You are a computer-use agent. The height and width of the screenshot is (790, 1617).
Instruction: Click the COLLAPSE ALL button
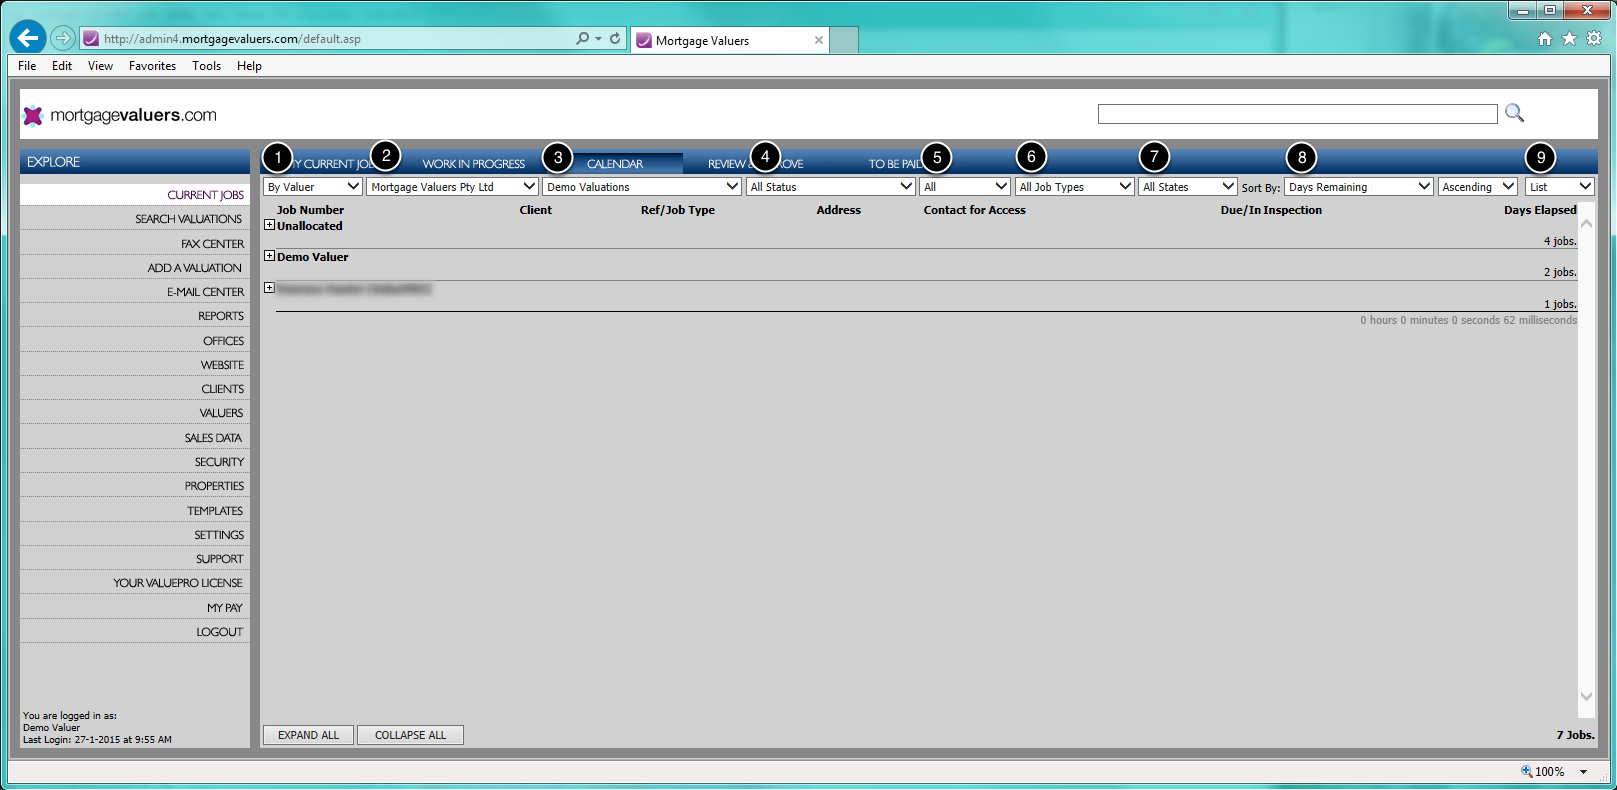[x=410, y=735]
